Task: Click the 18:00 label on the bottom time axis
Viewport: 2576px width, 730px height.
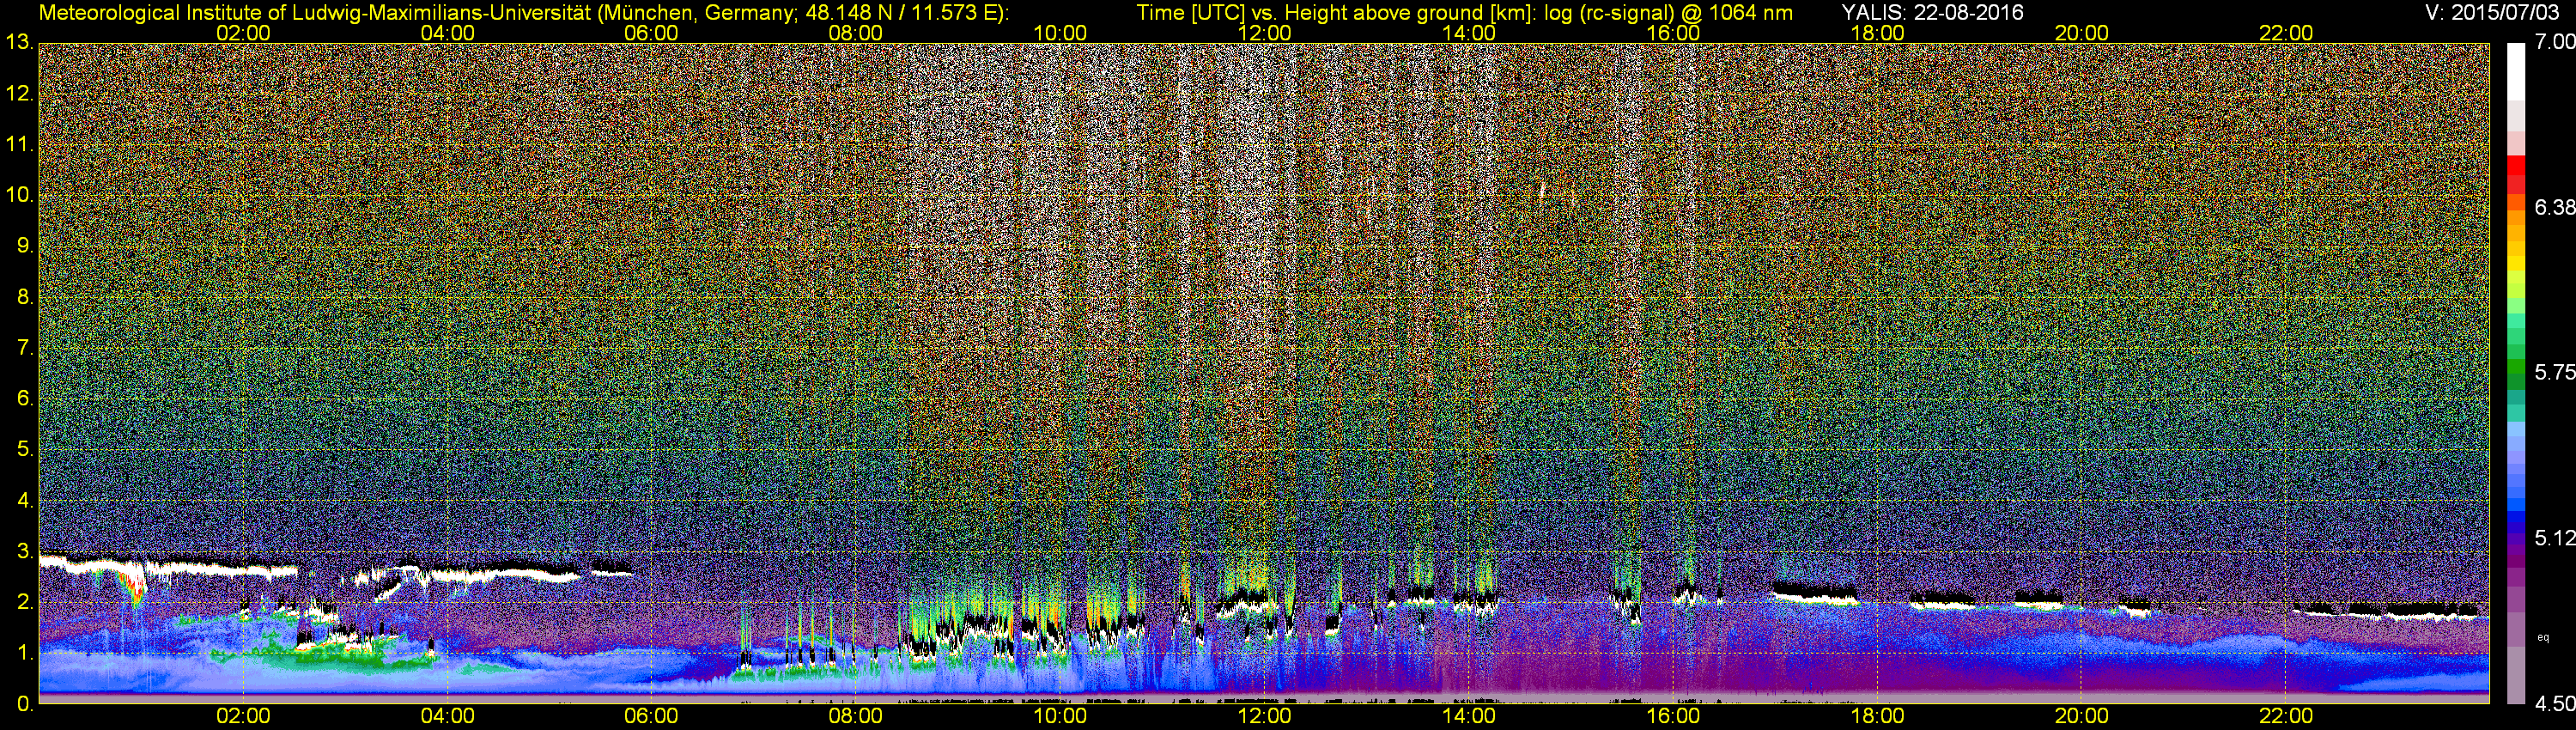Action: tap(1877, 716)
